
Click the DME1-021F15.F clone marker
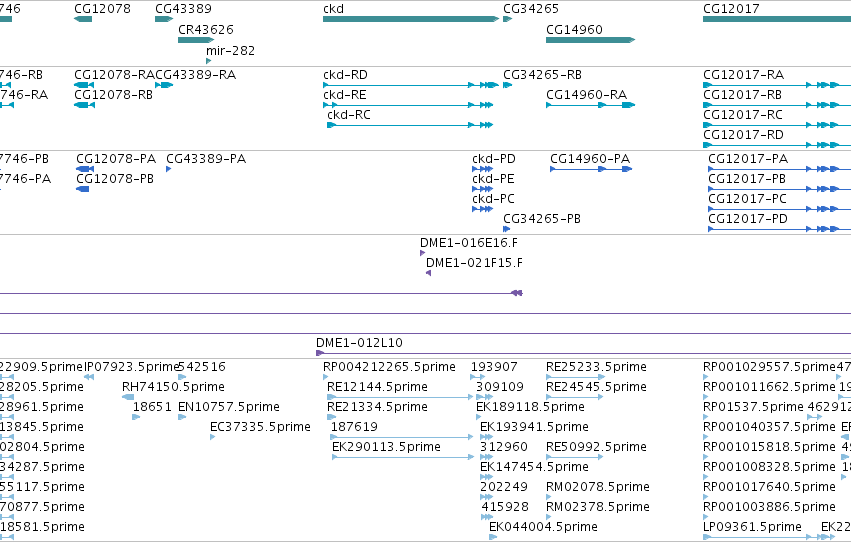point(429,273)
